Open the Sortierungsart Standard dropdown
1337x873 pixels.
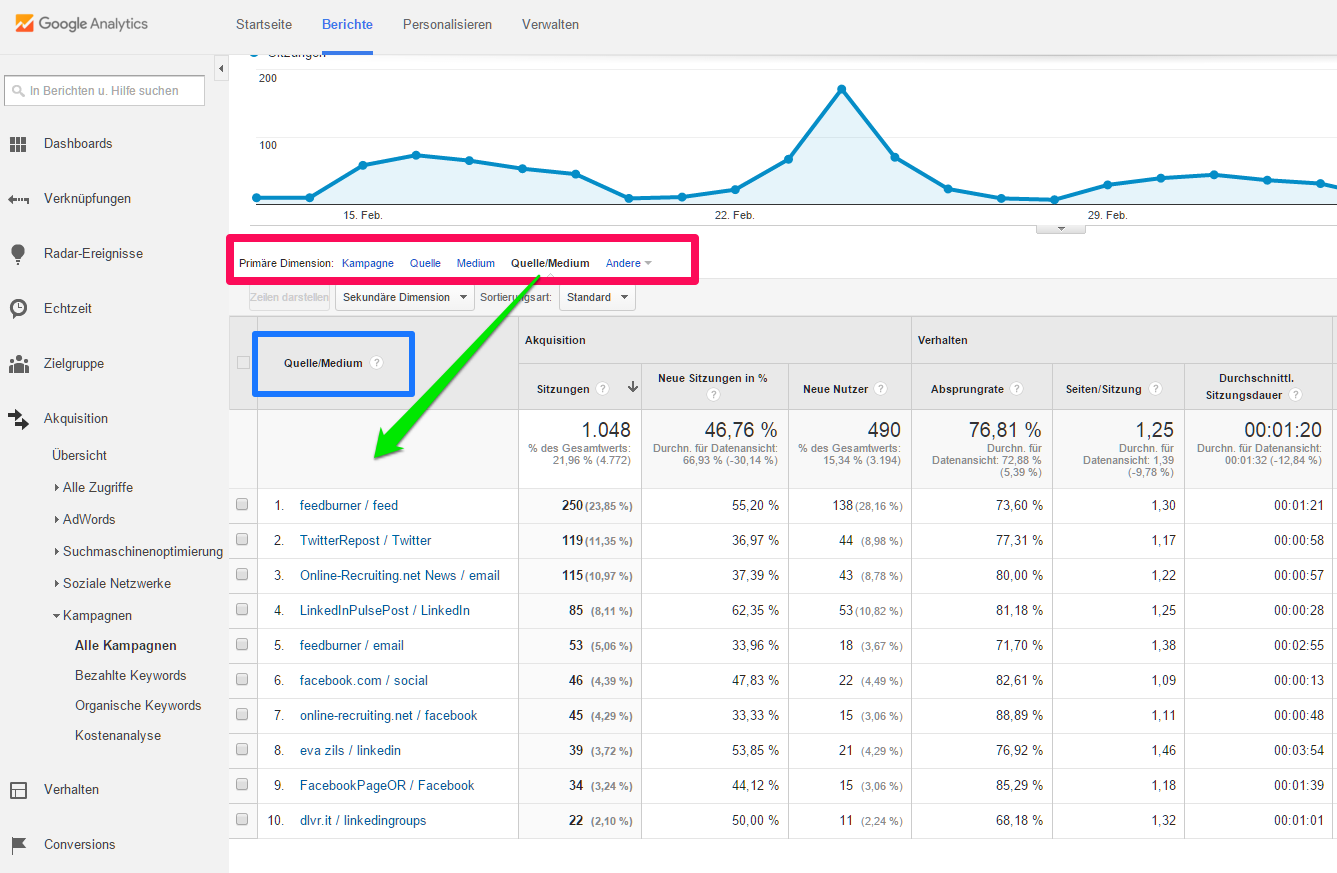pyautogui.click(x=597, y=297)
